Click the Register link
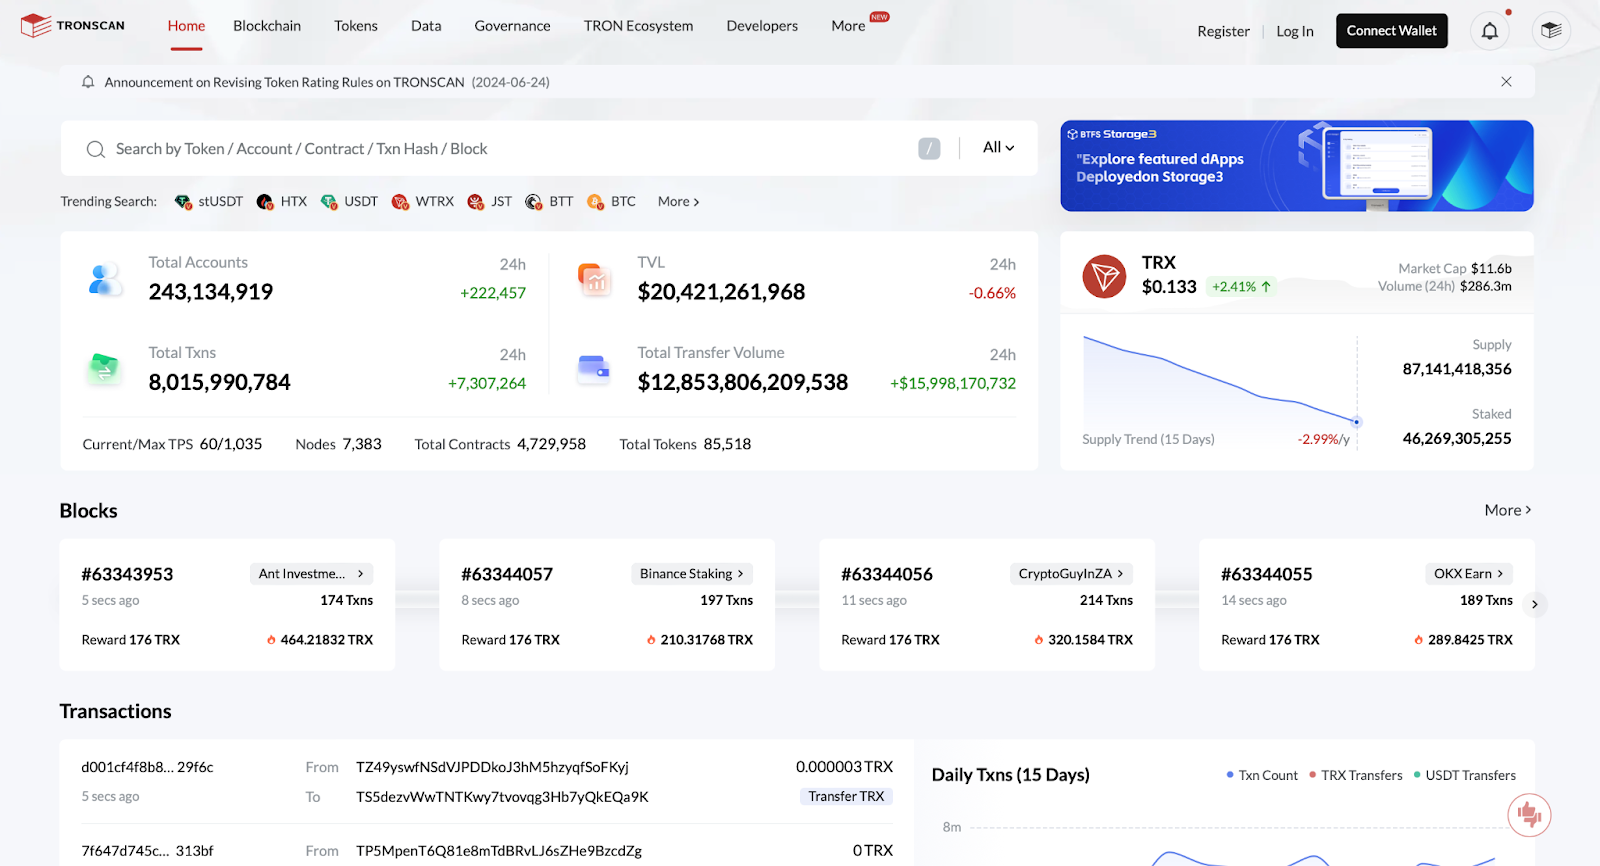The image size is (1600, 866). [1223, 31]
